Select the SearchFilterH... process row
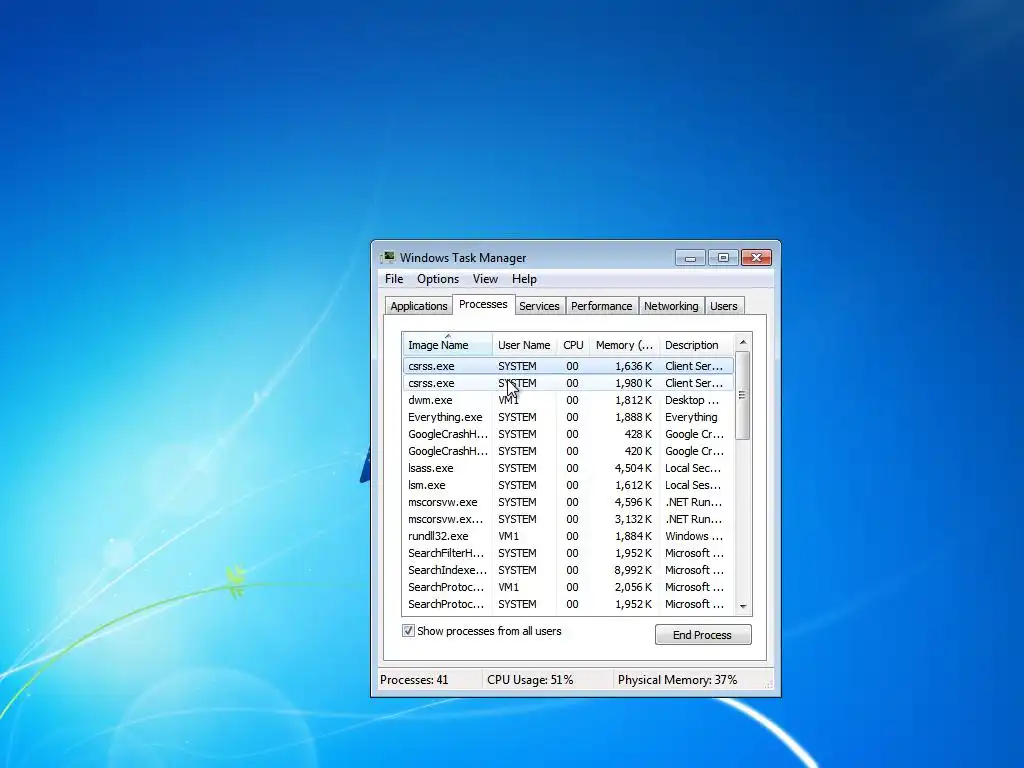 (568, 552)
